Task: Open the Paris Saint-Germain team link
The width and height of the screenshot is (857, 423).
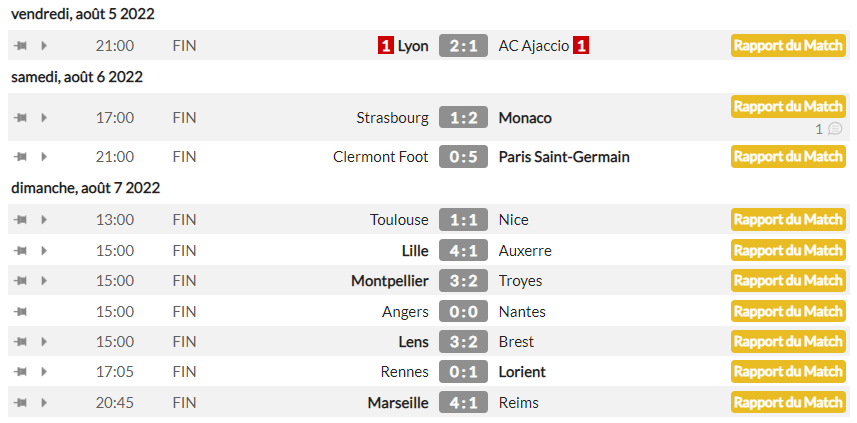Action: tap(564, 157)
